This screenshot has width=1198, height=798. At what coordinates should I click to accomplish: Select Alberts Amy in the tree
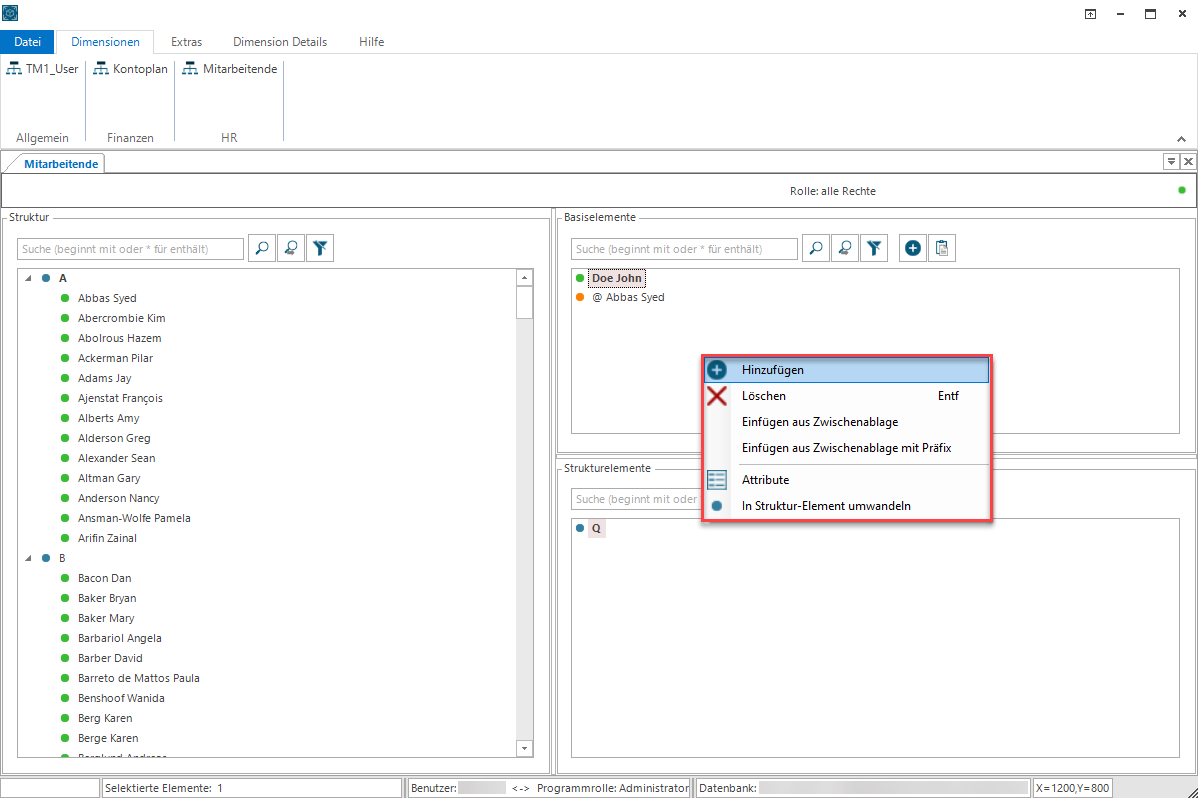pyautogui.click(x=108, y=418)
